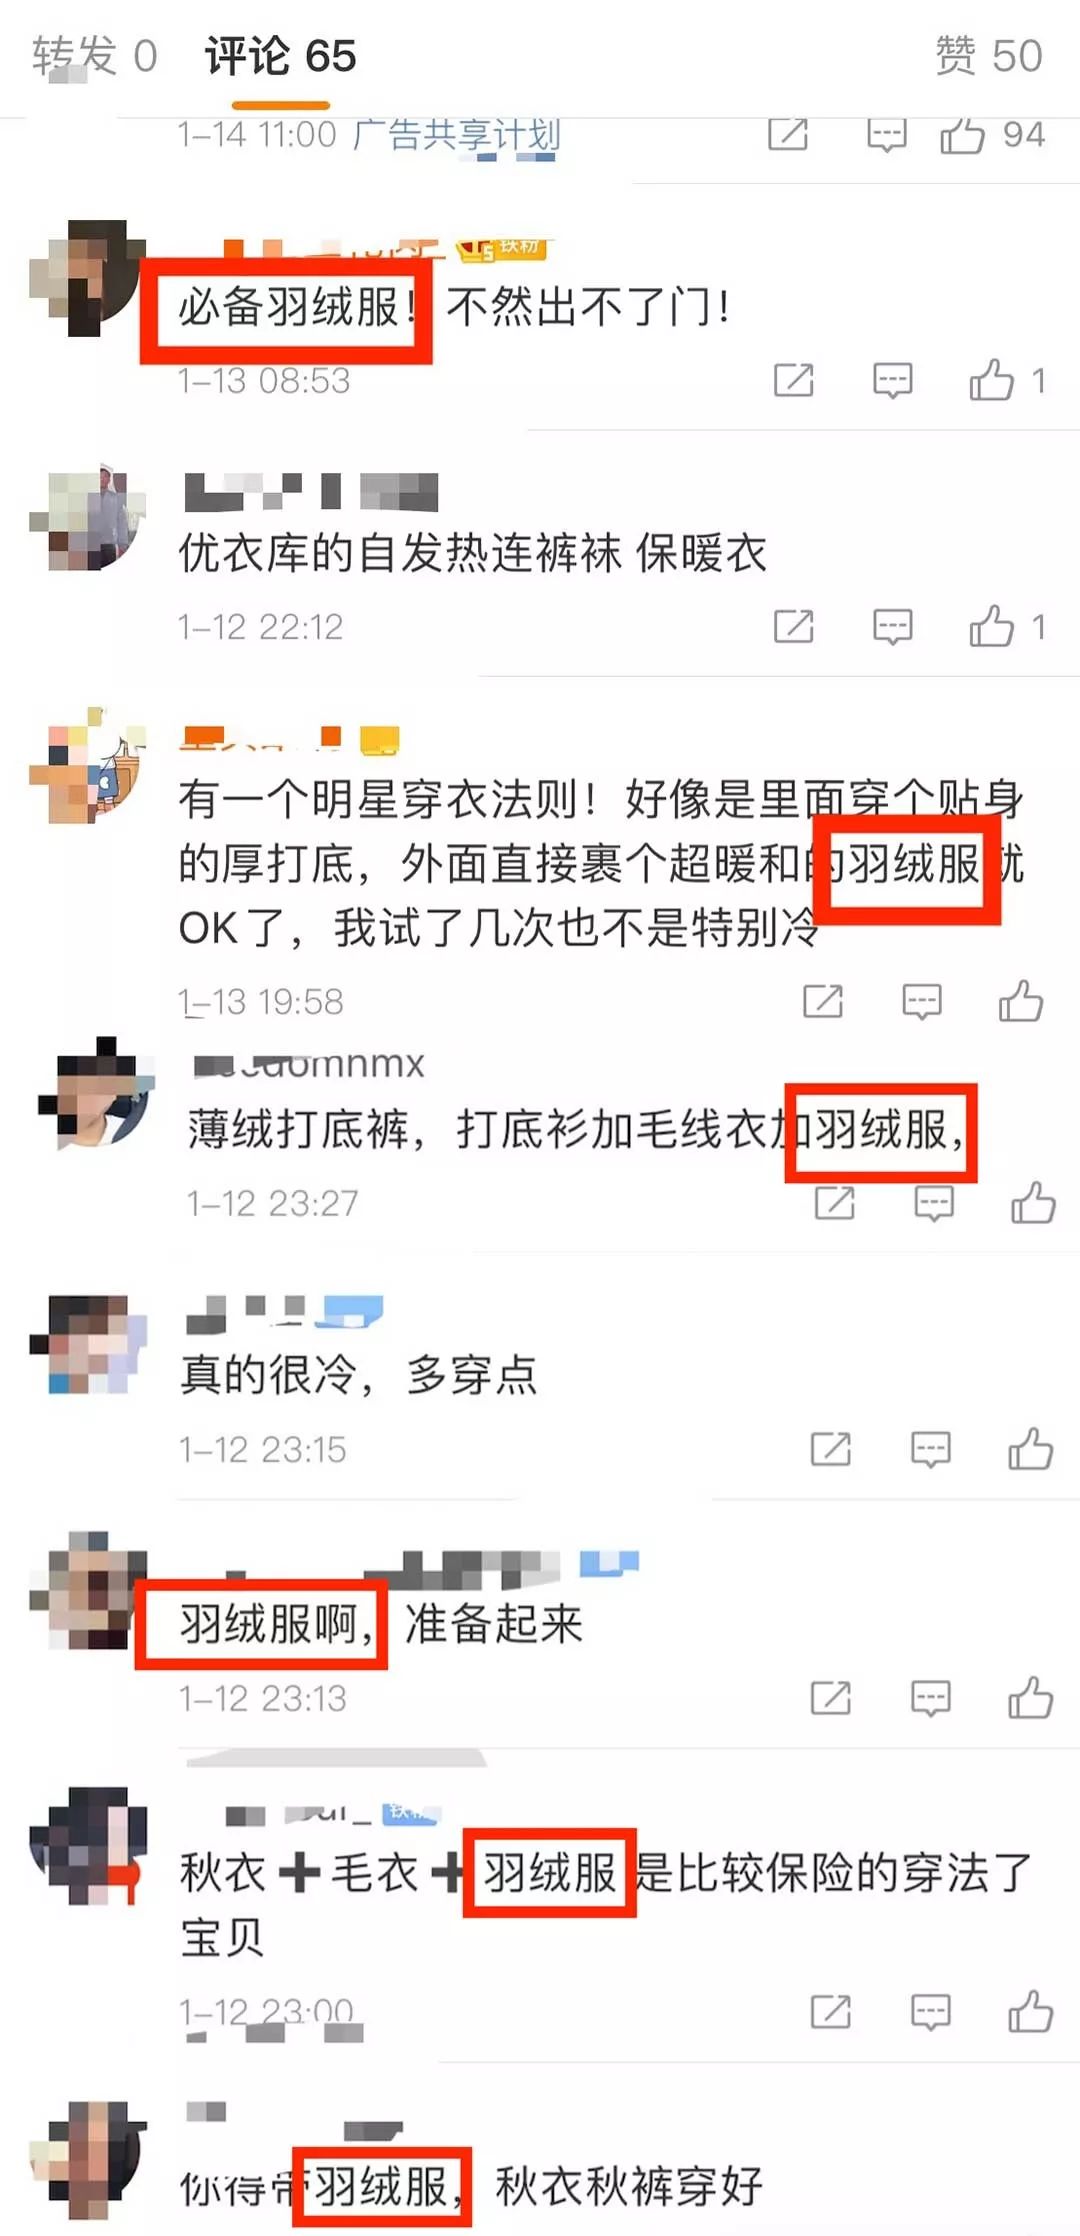Image resolution: width=1080 pixels, height=2236 pixels.
Task: Like the 优衣库 heat-tech leggings comment
Action: tap(1006, 626)
